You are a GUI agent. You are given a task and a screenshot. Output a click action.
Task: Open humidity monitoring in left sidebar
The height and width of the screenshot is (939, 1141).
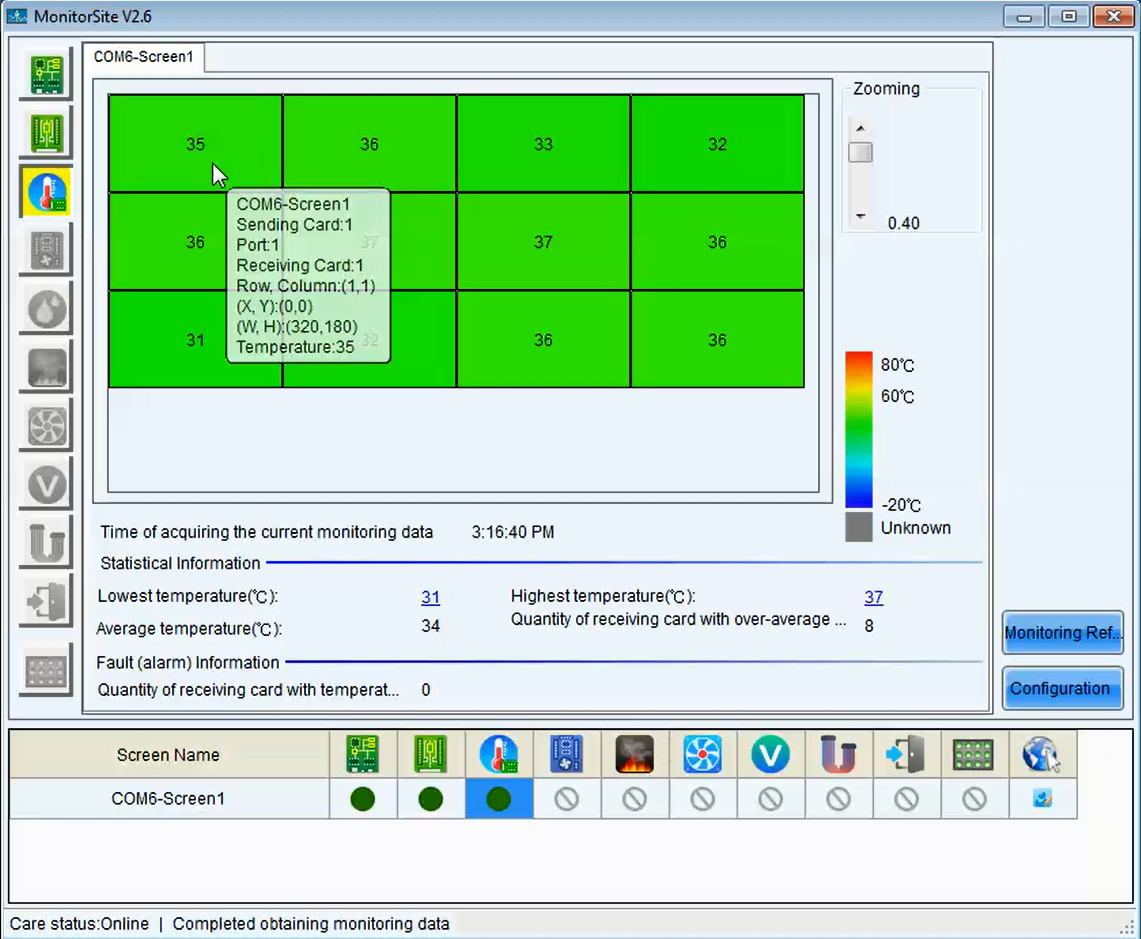46,310
